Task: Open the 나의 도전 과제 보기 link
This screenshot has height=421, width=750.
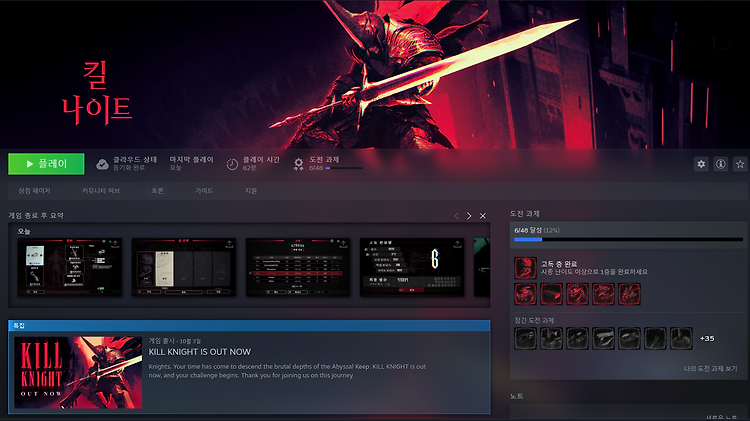Action: (x=710, y=368)
